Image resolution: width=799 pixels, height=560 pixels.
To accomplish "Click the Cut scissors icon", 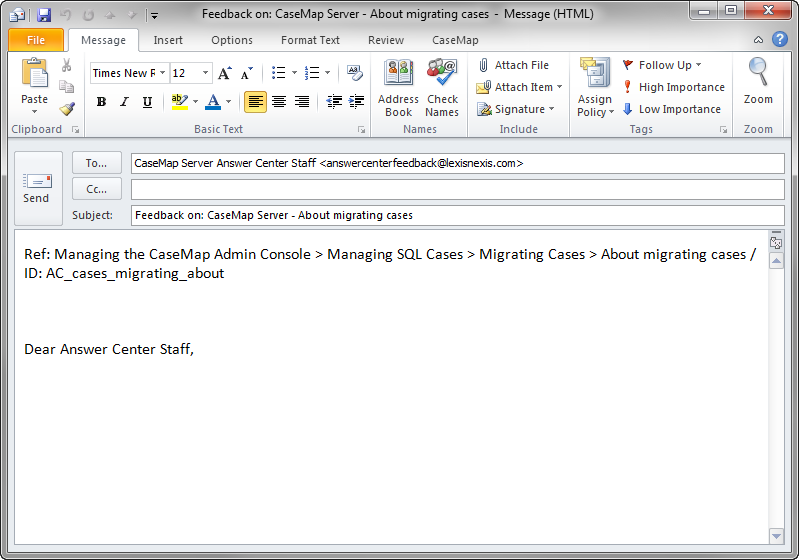I will click(x=67, y=65).
